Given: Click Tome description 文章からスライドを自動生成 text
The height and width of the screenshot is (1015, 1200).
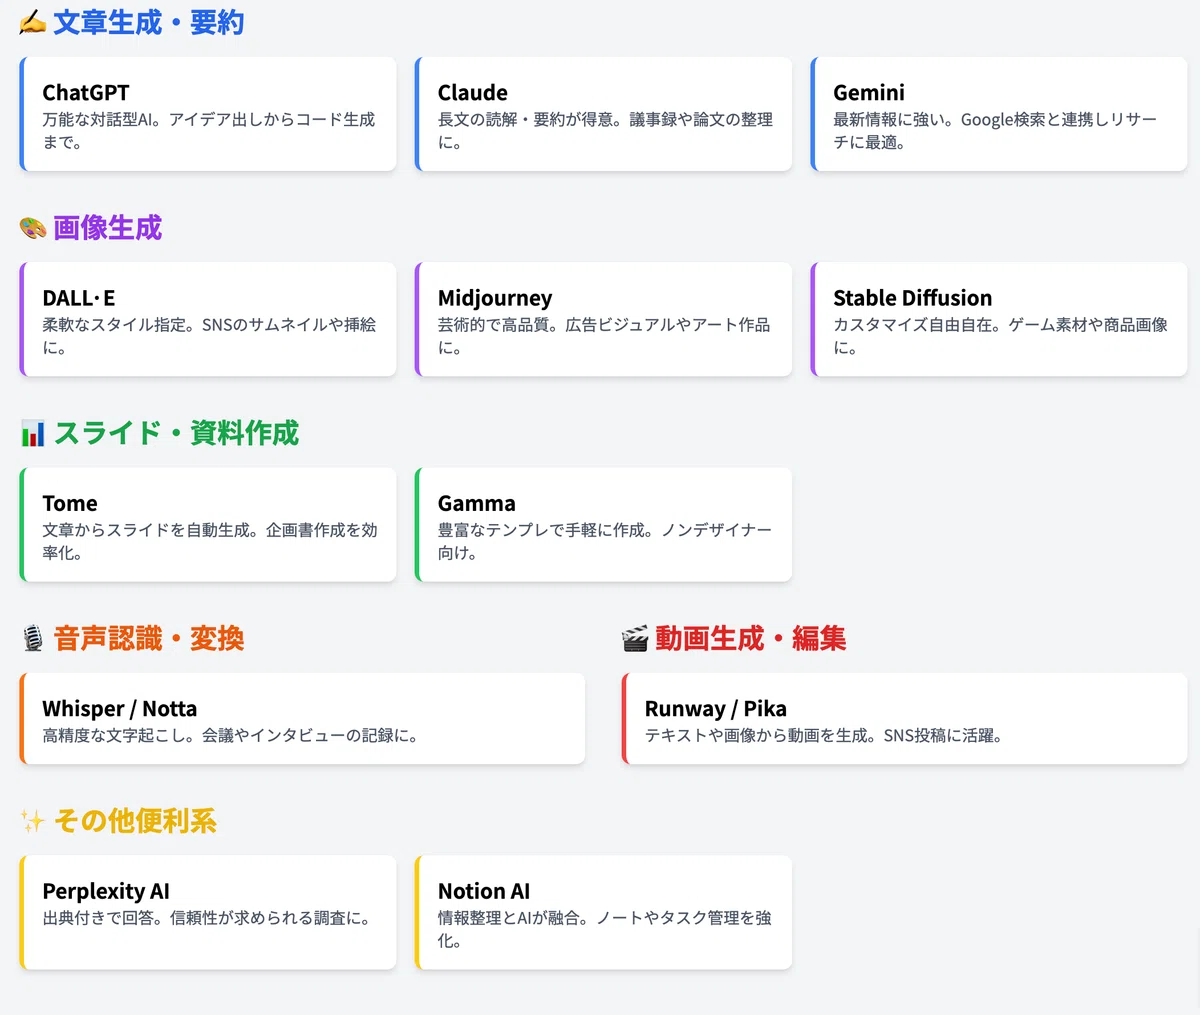Looking at the screenshot, I should click(145, 530).
